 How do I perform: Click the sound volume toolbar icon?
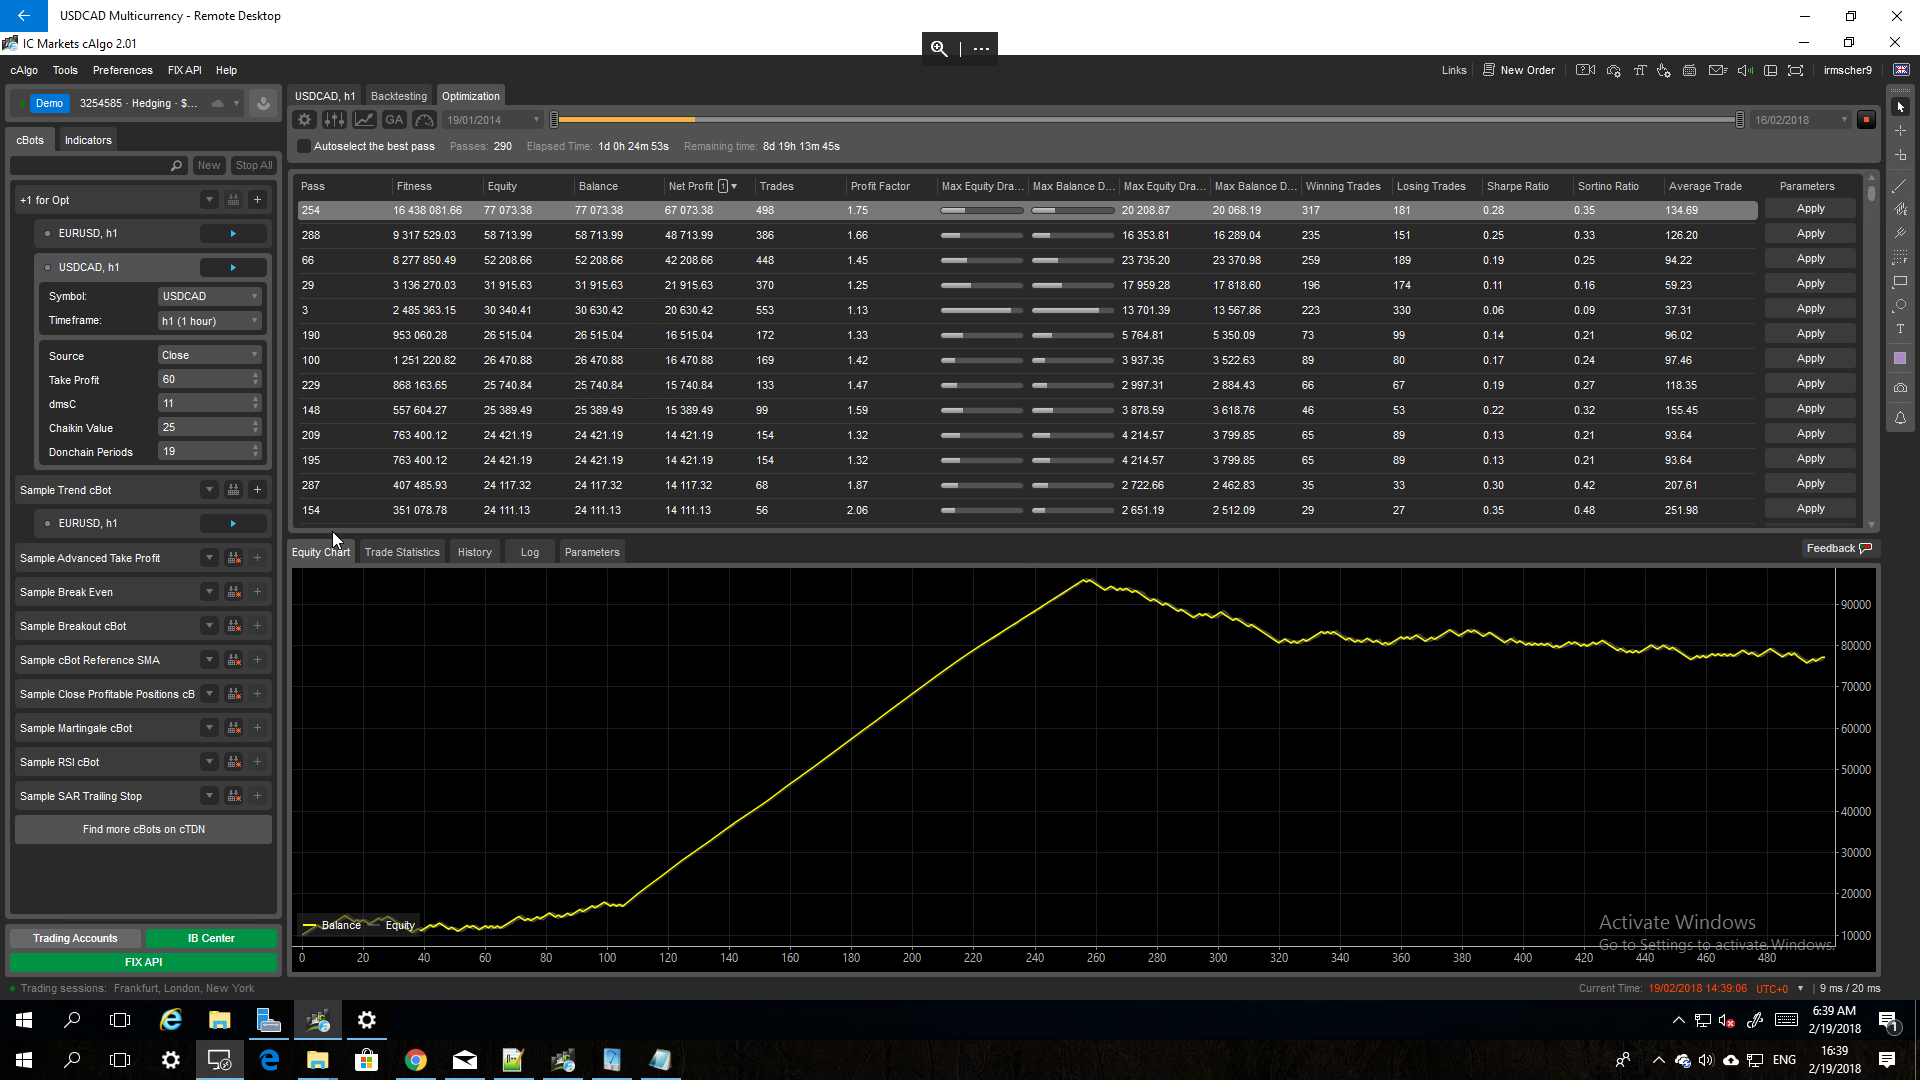pyautogui.click(x=1745, y=71)
